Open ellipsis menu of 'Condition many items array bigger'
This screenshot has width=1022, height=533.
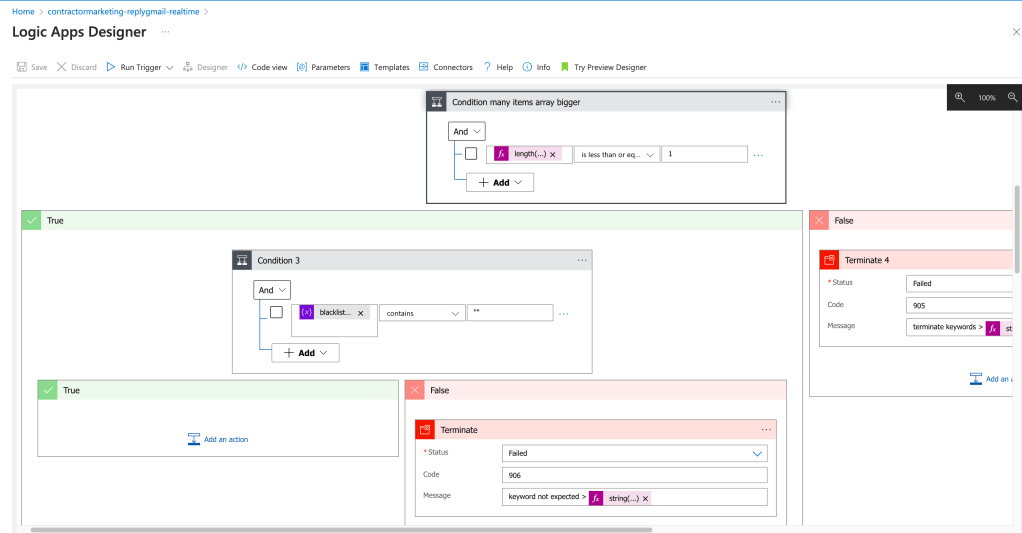[x=775, y=102]
